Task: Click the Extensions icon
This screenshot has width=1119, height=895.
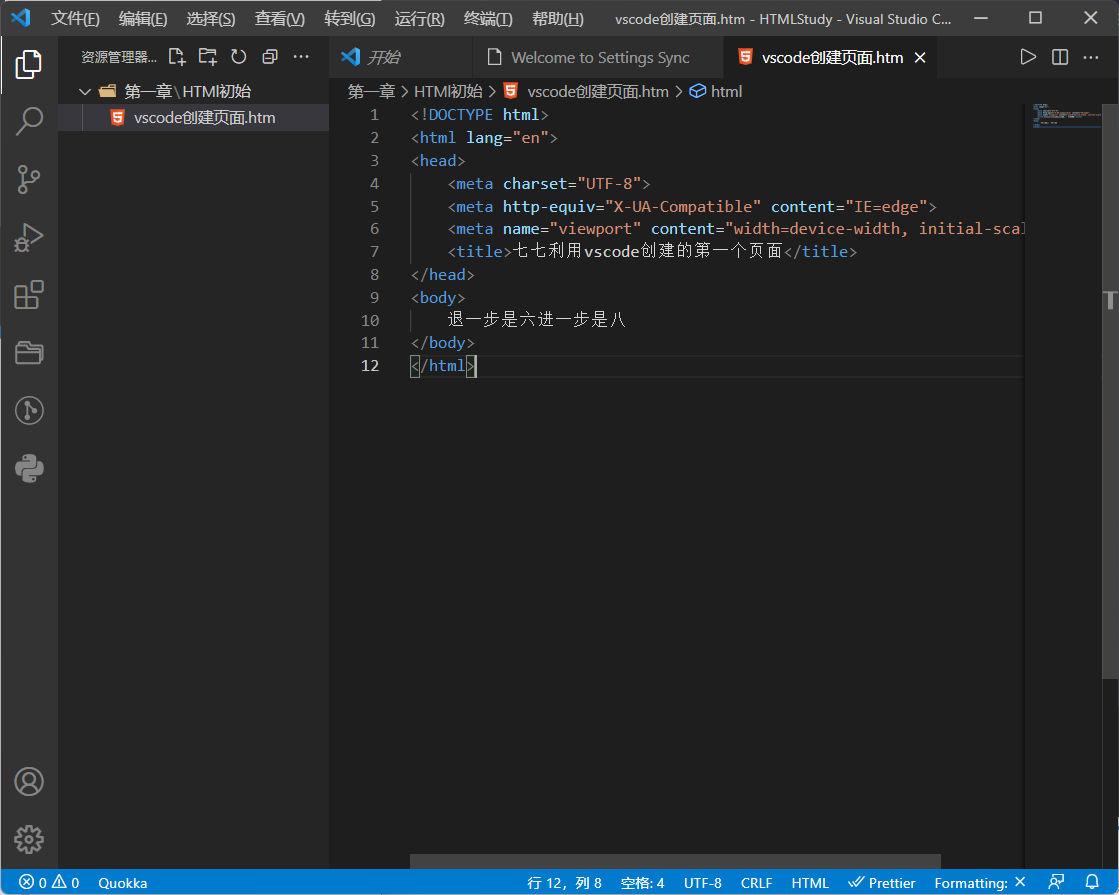Action: pos(29,295)
